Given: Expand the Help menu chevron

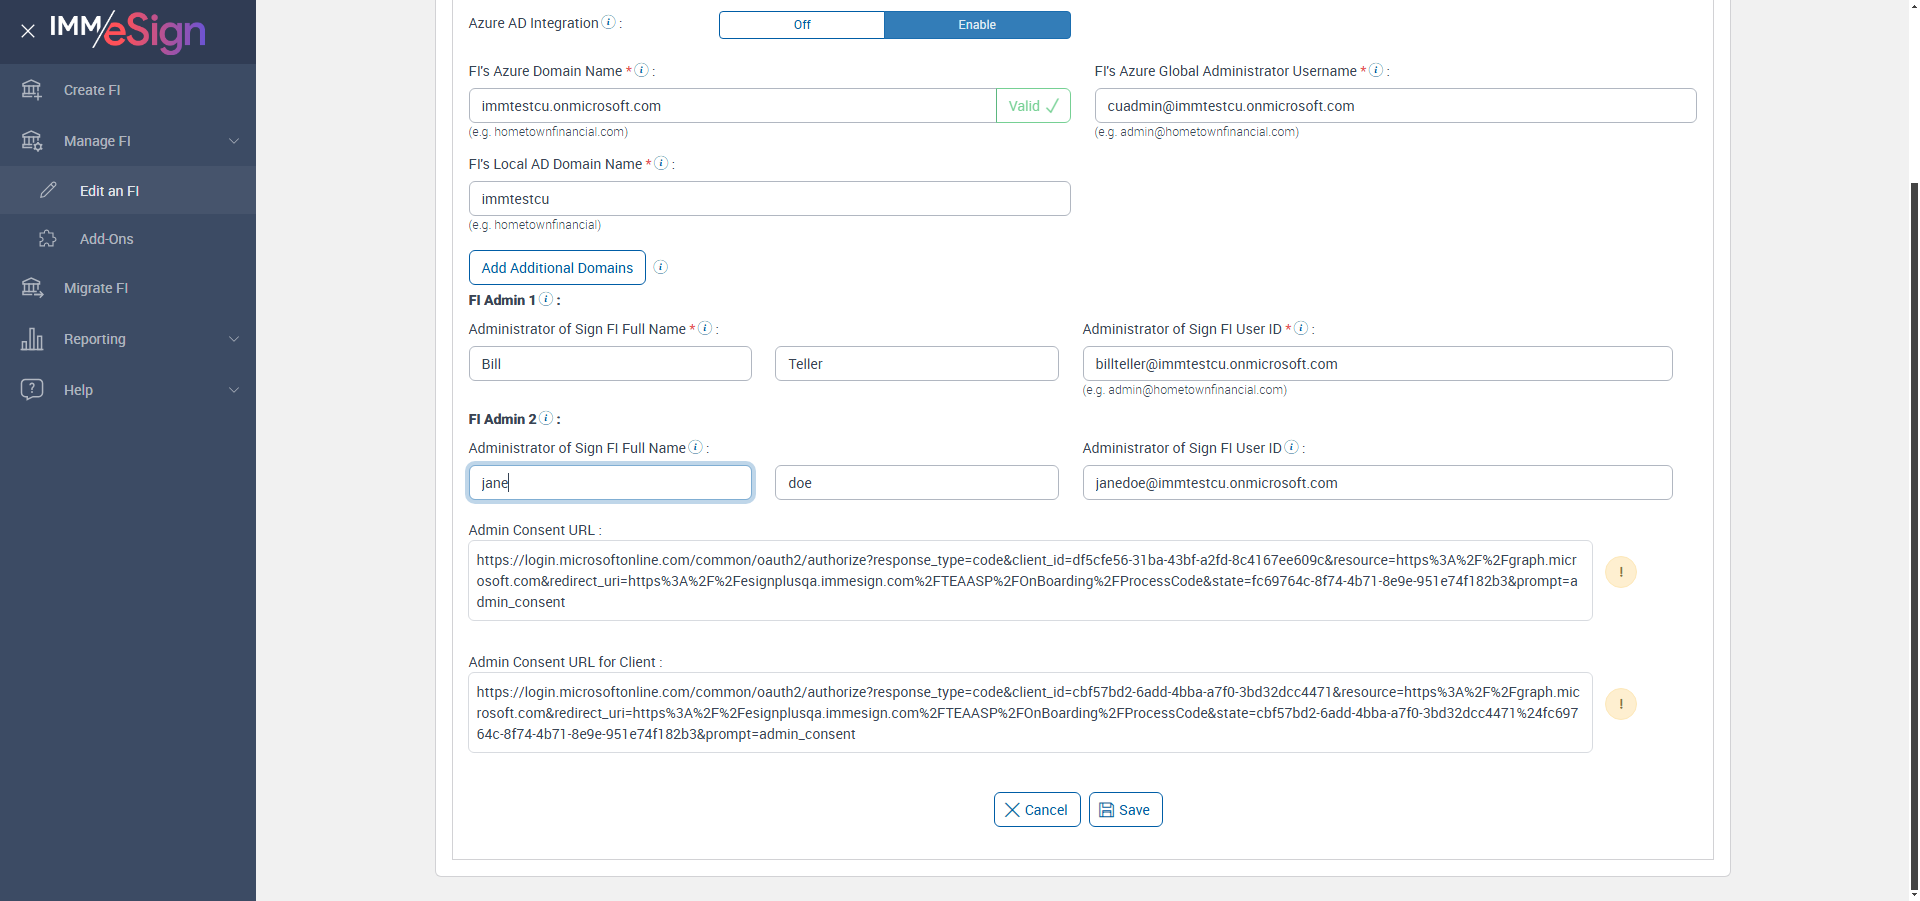Looking at the screenshot, I should pos(234,390).
